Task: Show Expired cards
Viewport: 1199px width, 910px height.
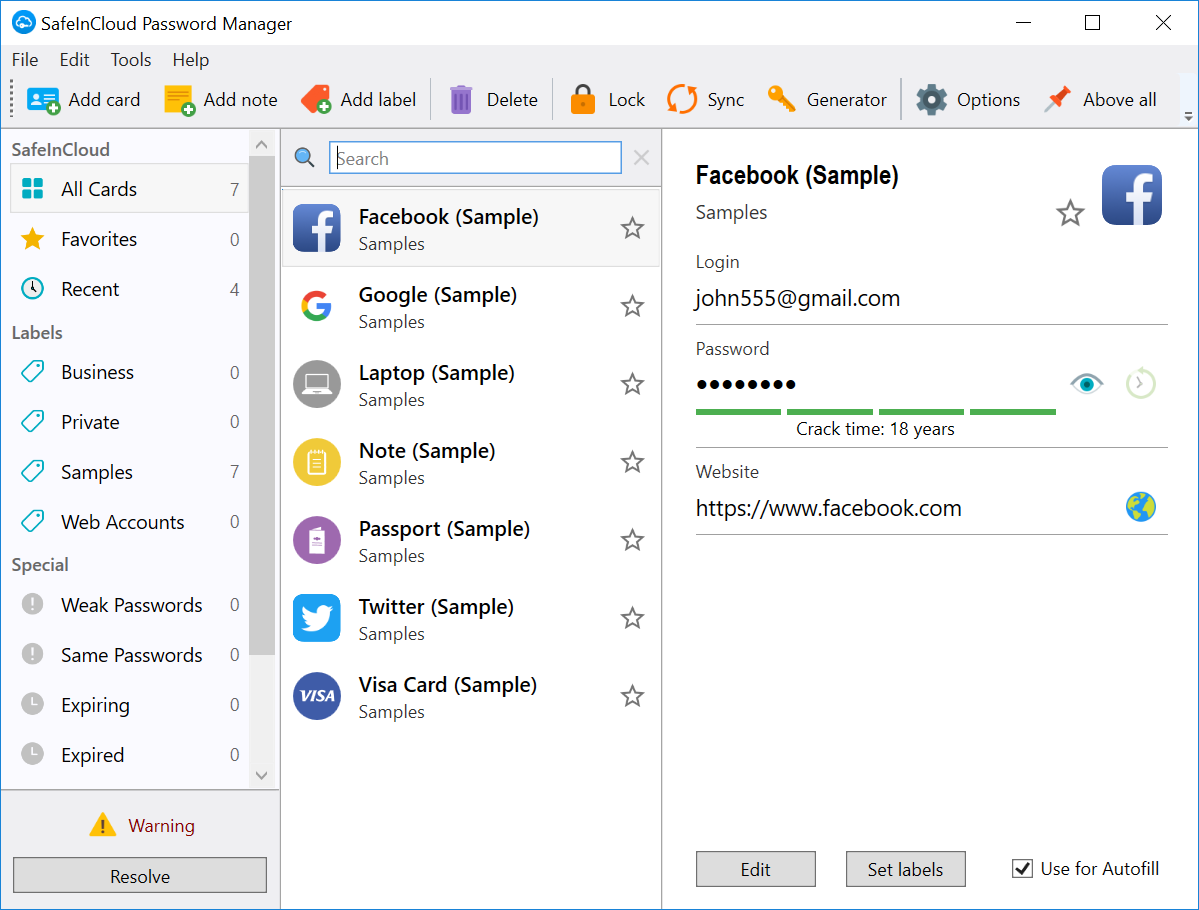Action: coord(129,755)
